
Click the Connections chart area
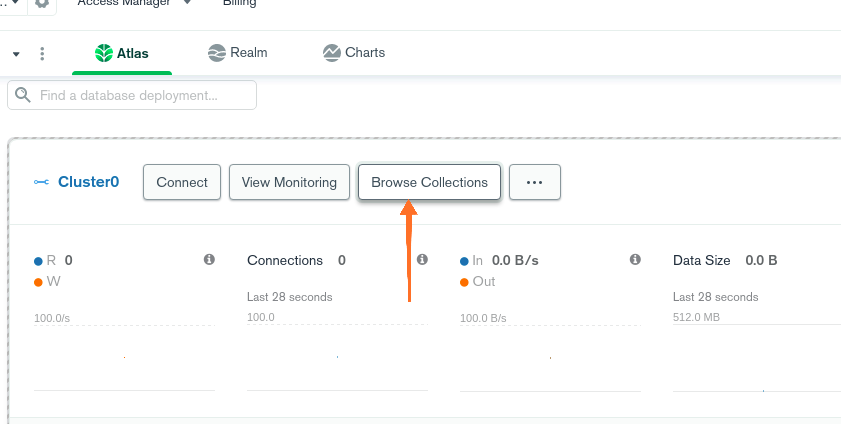(337, 358)
